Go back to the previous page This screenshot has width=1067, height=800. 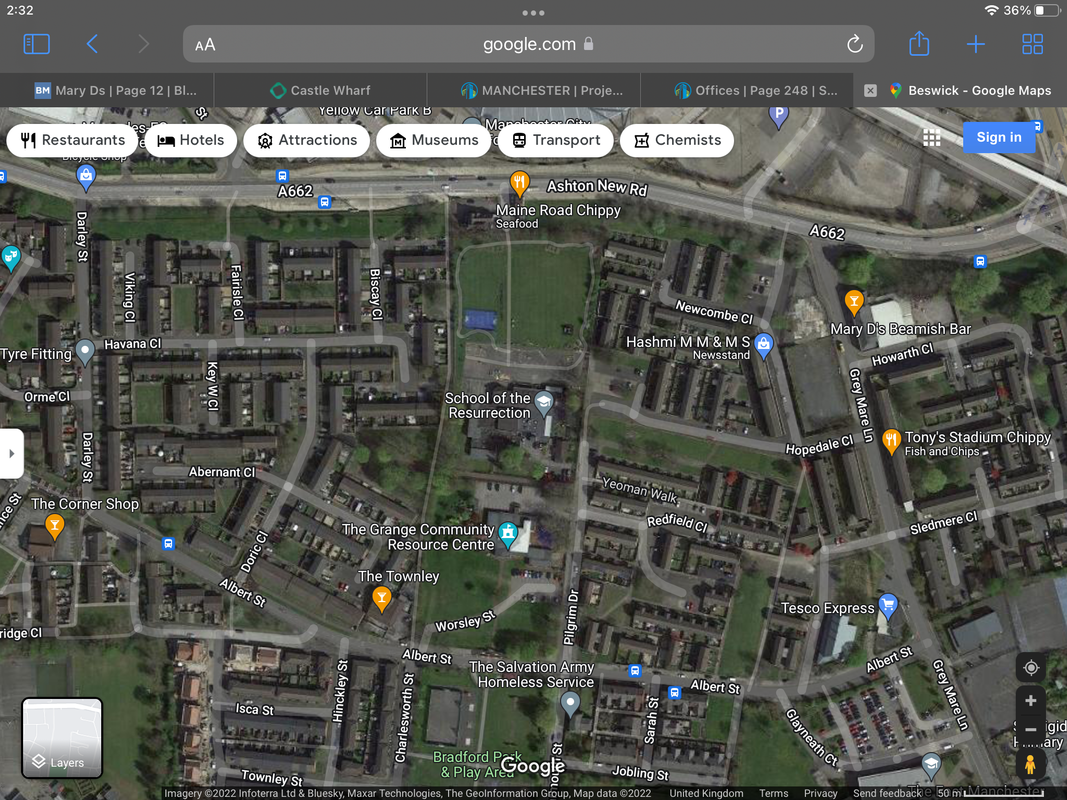(93, 44)
